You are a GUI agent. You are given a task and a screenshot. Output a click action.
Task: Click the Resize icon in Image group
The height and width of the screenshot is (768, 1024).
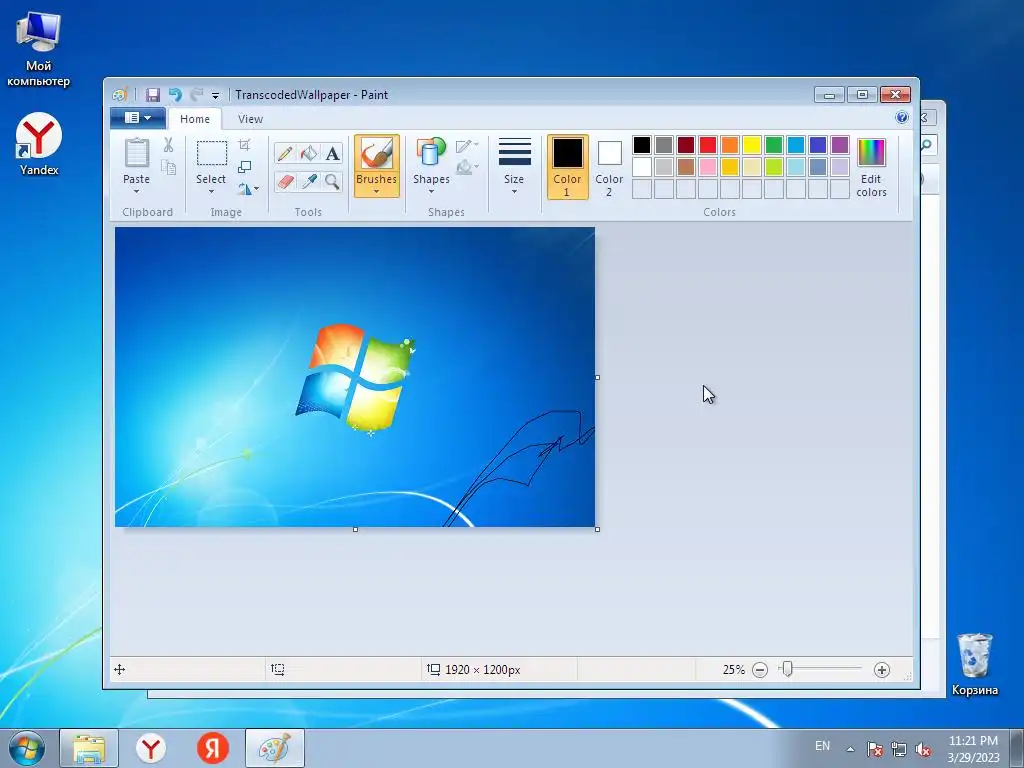pyautogui.click(x=244, y=167)
